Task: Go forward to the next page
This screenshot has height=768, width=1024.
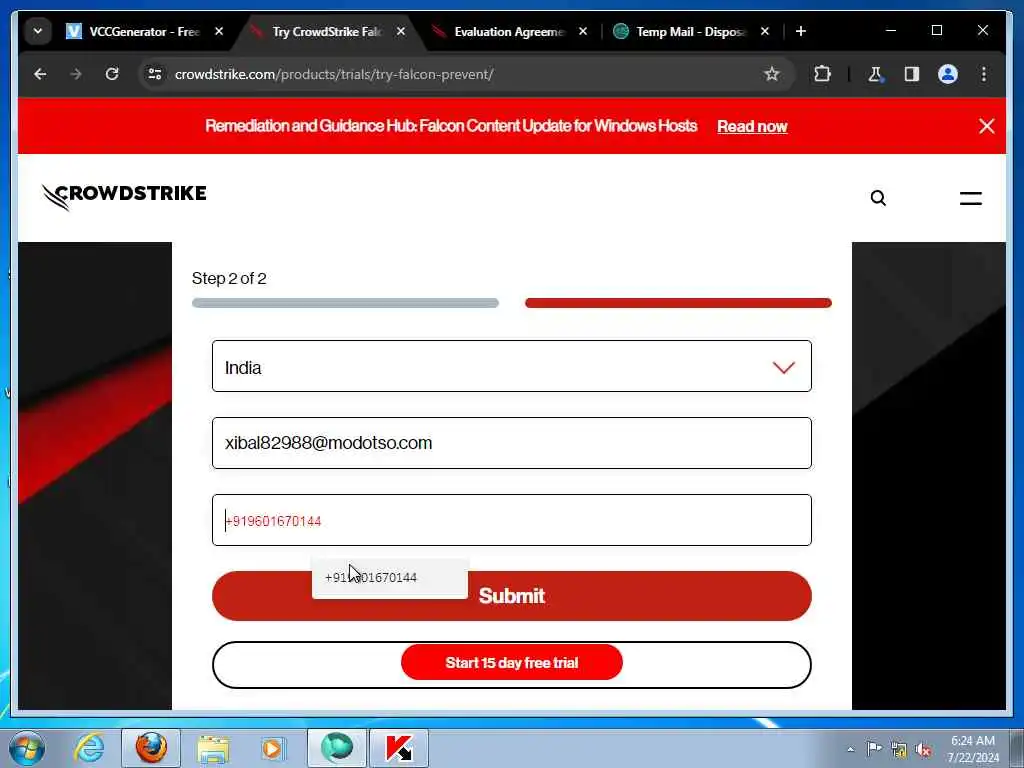Action: (76, 74)
